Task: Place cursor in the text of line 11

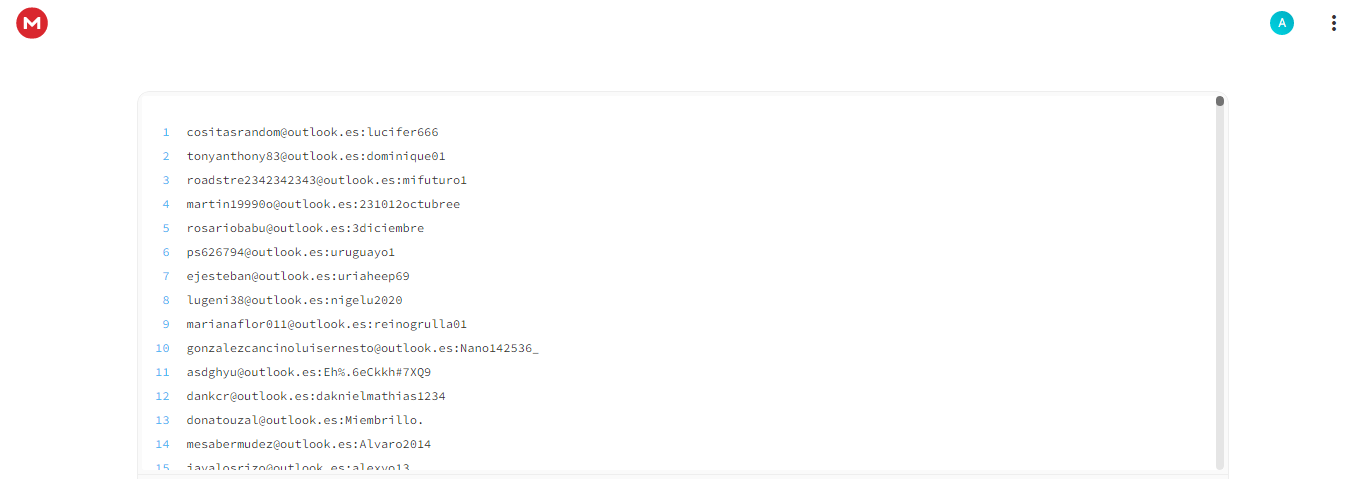Action: (309, 372)
